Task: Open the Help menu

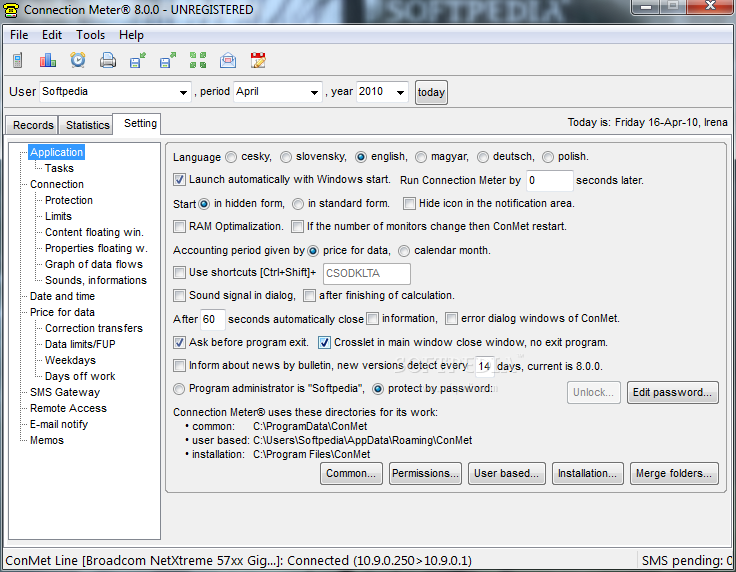Action: [x=131, y=35]
